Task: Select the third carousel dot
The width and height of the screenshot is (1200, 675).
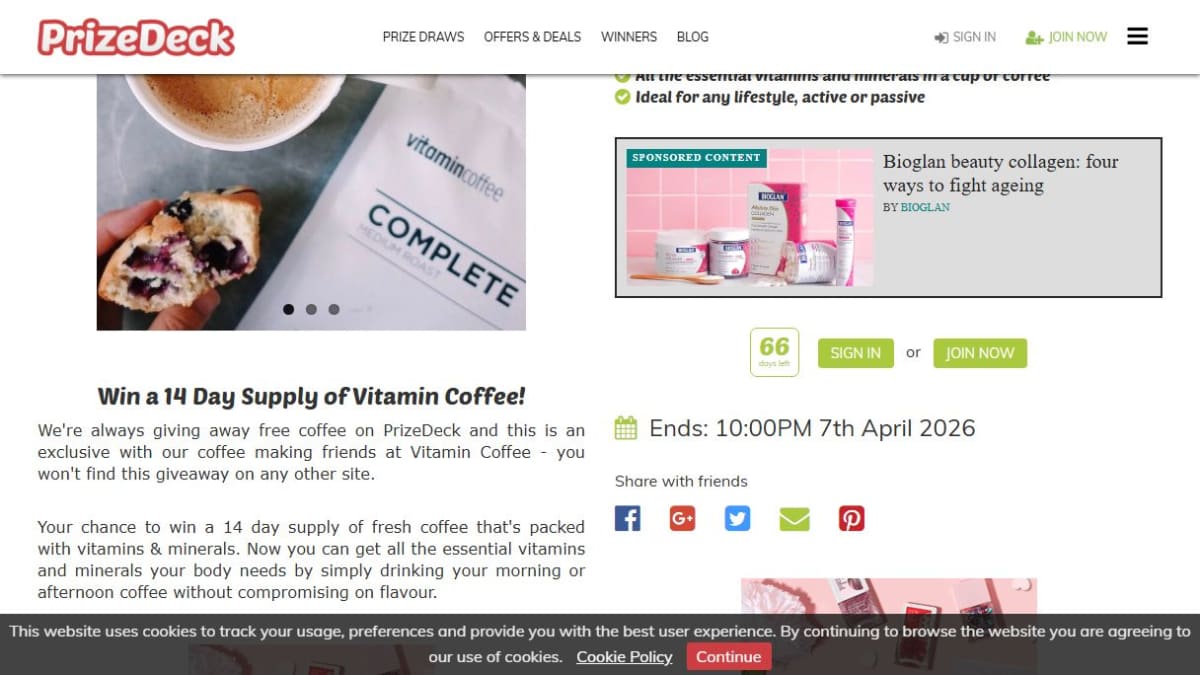Action: [x=334, y=309]
